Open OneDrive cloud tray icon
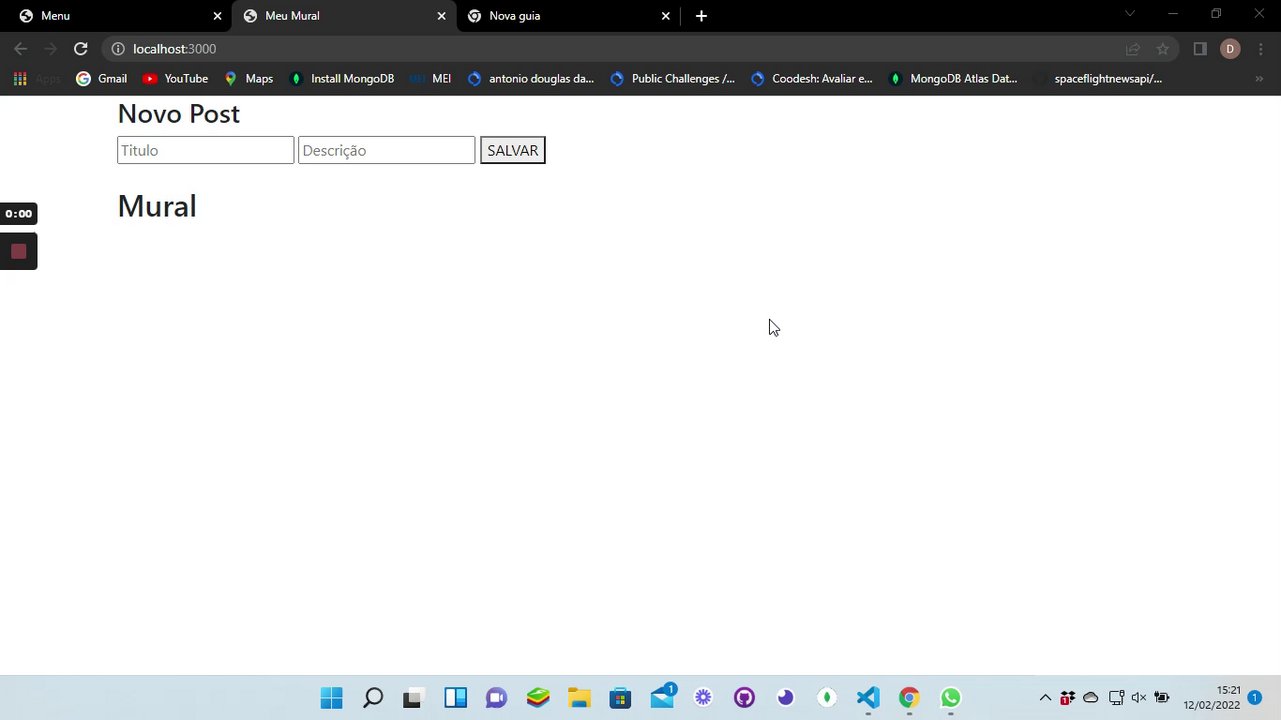 (1091, 698)
